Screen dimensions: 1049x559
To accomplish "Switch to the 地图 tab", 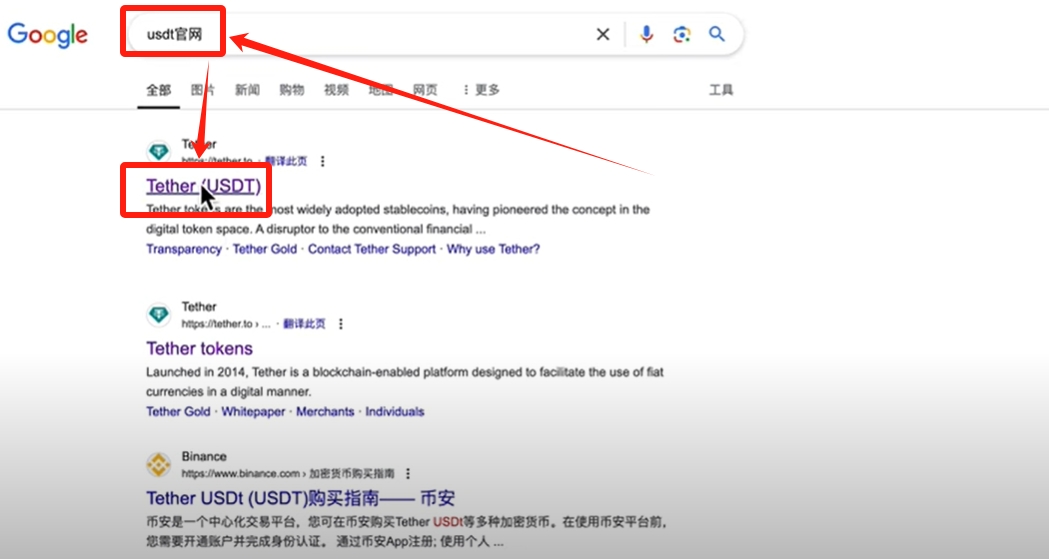I will (381, 90).
